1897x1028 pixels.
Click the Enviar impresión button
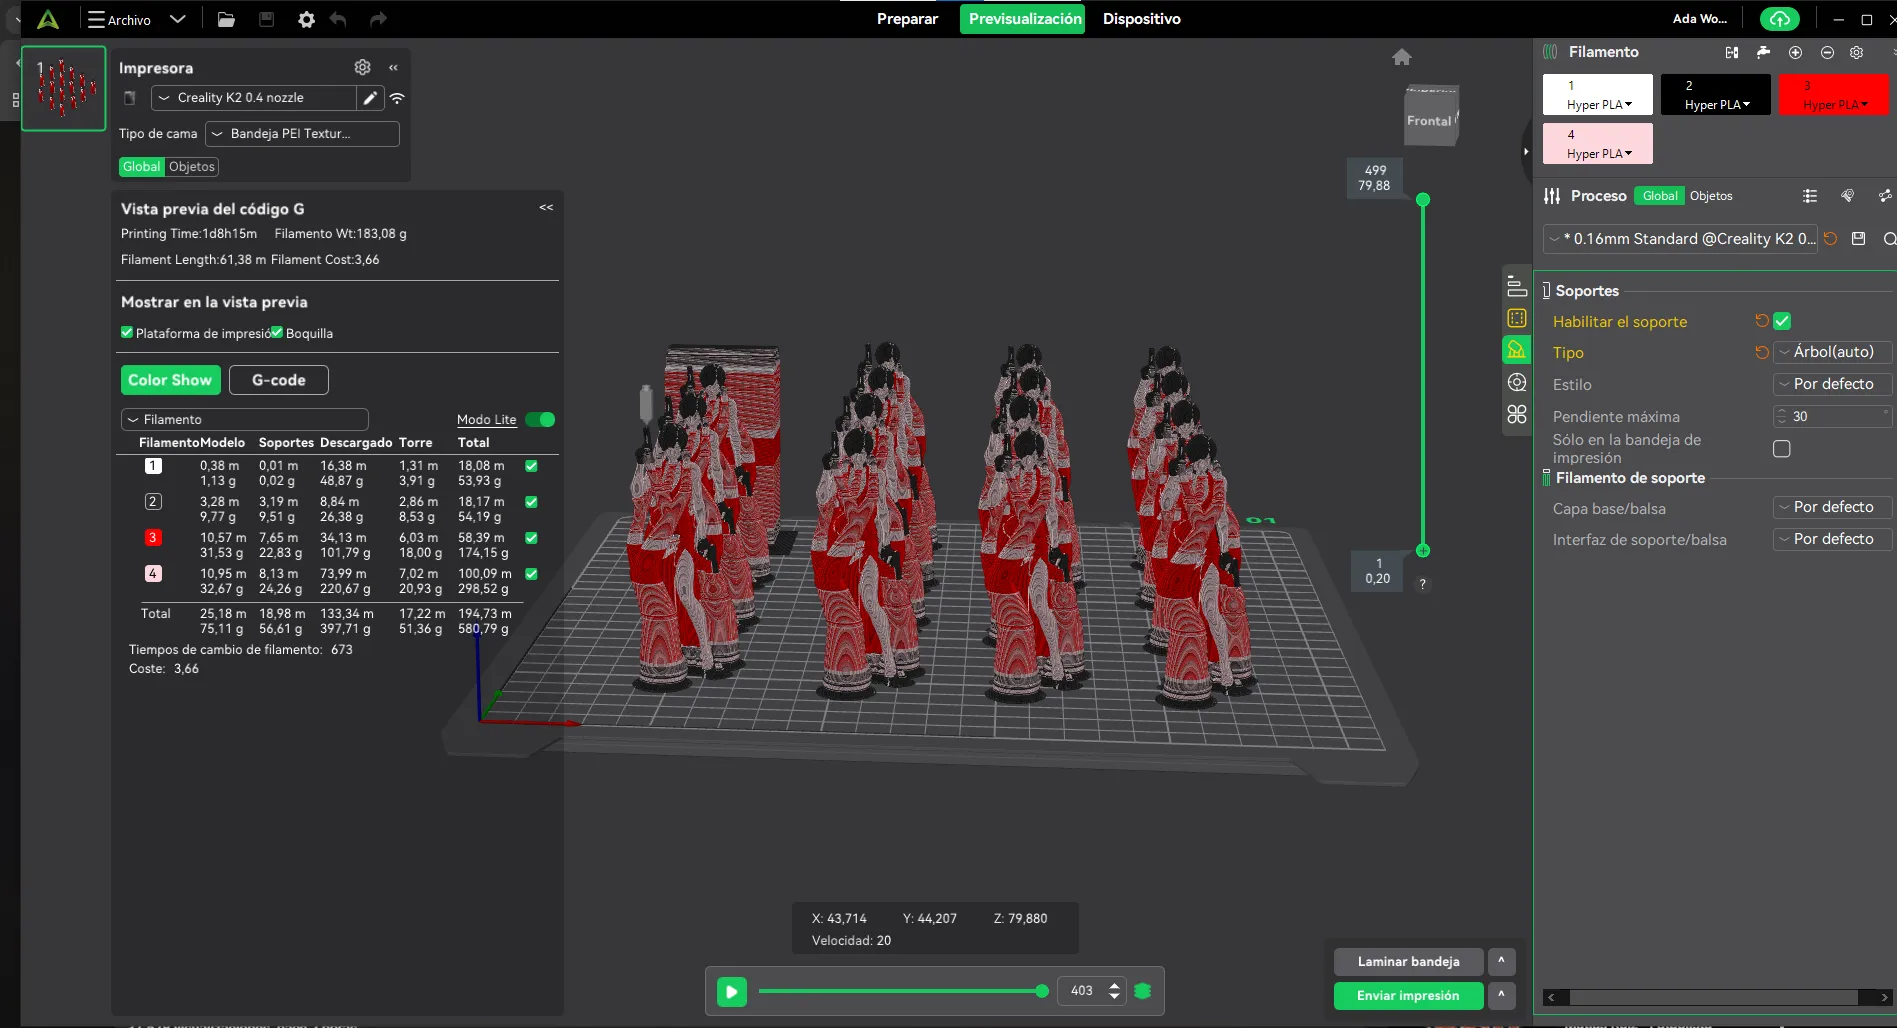click(x=1407, y=996)
